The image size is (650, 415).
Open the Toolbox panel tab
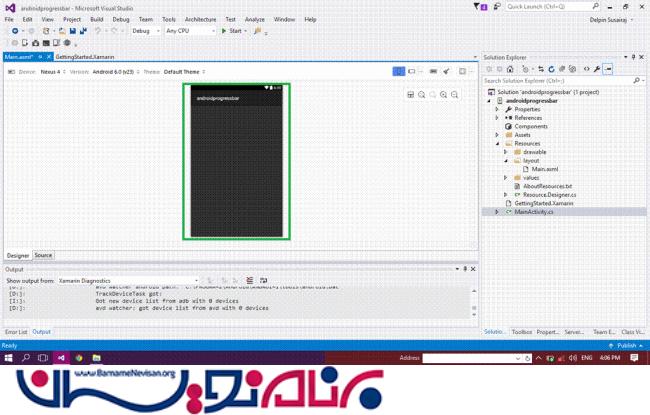(521, 332)
